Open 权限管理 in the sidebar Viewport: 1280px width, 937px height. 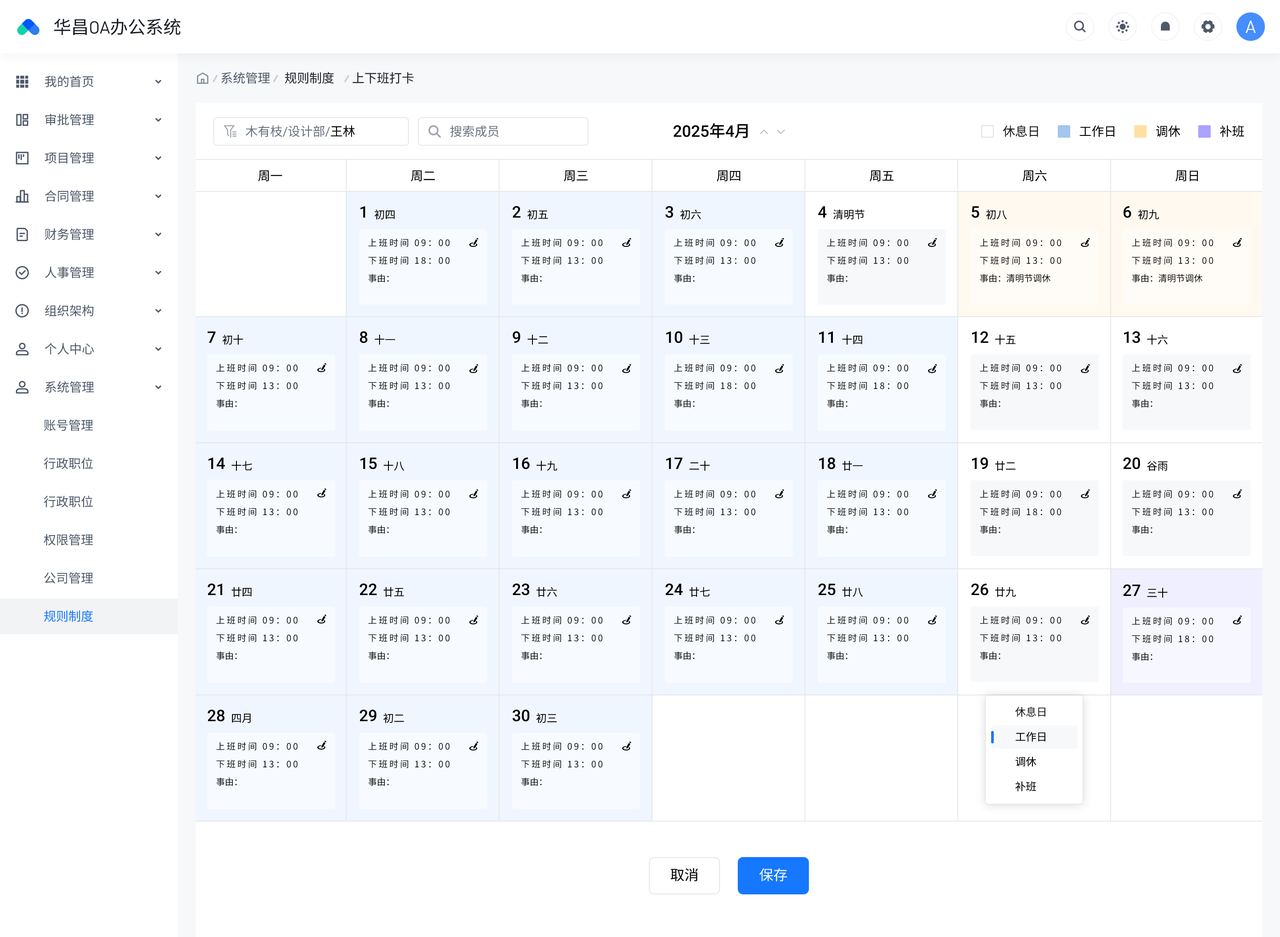tap(68, 540)
